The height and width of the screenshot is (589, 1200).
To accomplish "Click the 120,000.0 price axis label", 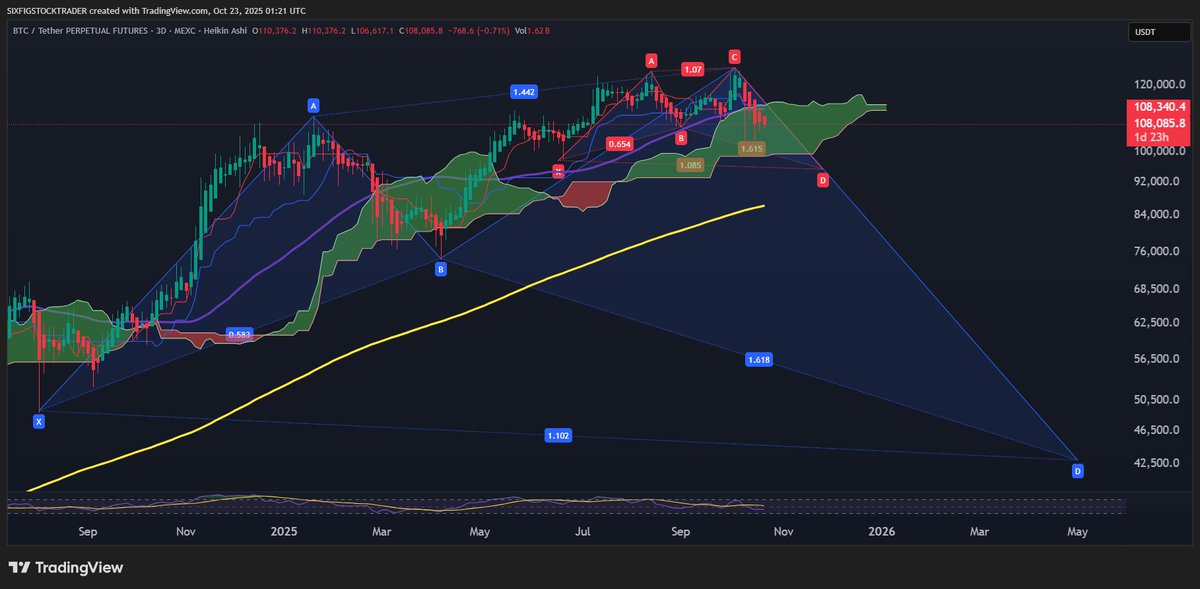I will pos(1160,85).
